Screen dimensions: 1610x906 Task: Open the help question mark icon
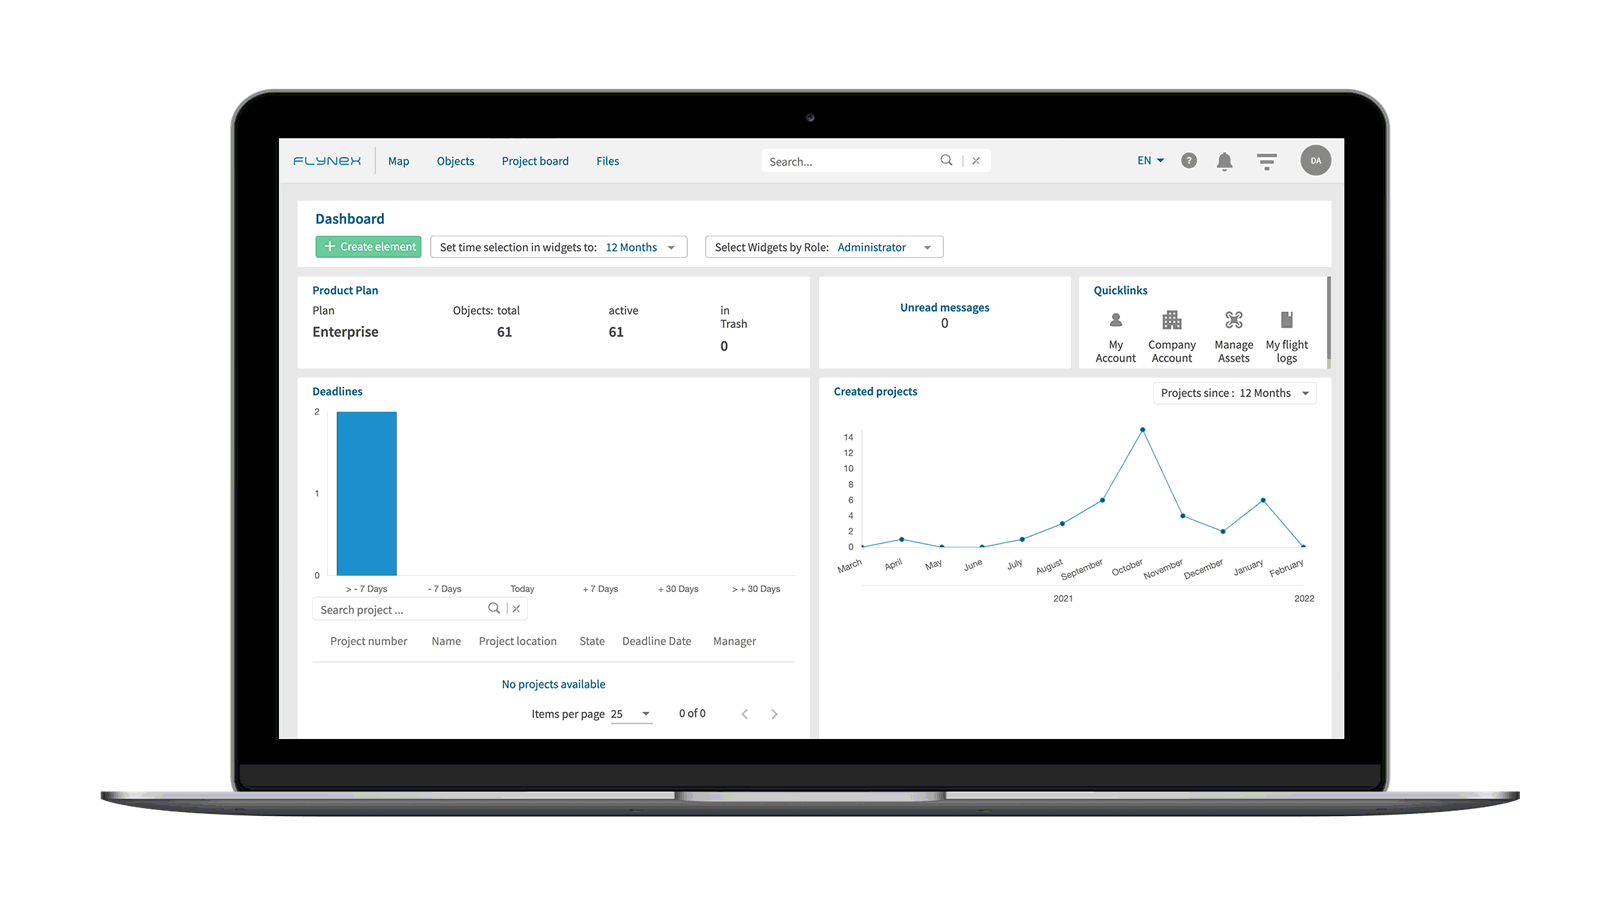1188,161
